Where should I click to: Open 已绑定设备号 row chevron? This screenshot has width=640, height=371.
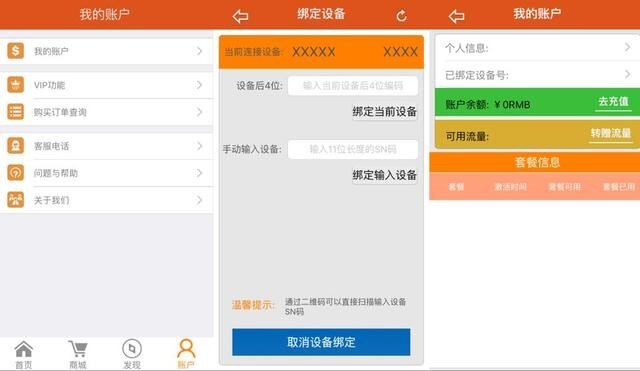click(627, 74)
